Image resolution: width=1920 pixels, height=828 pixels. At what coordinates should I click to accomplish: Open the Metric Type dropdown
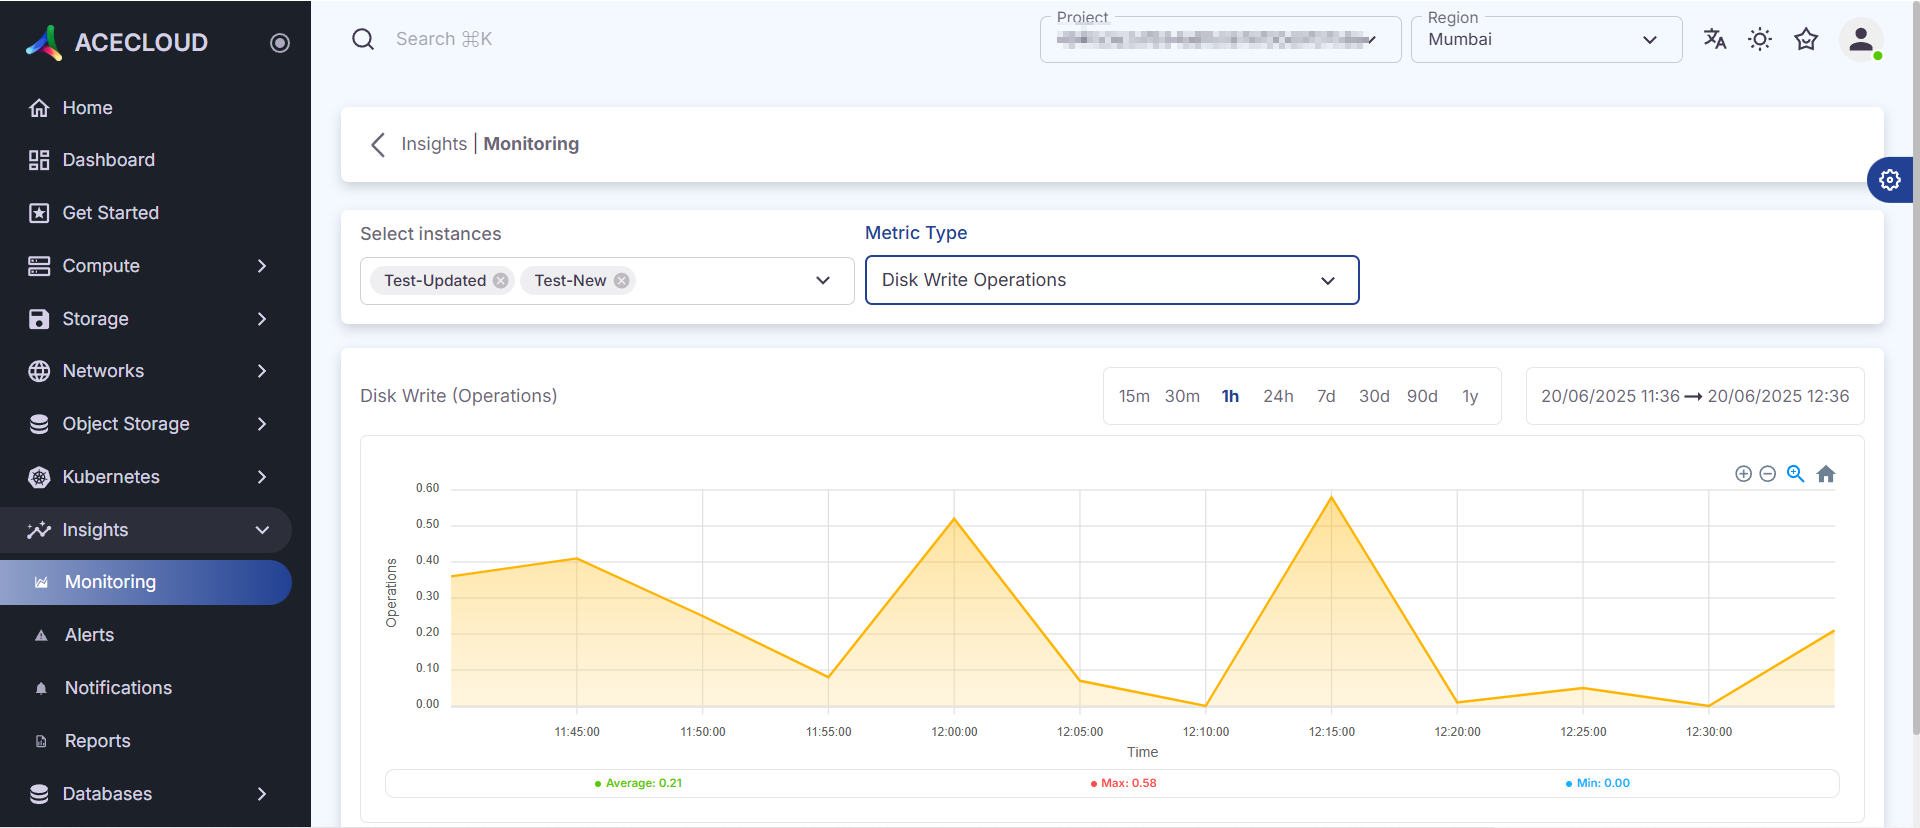coord(1111,280)
